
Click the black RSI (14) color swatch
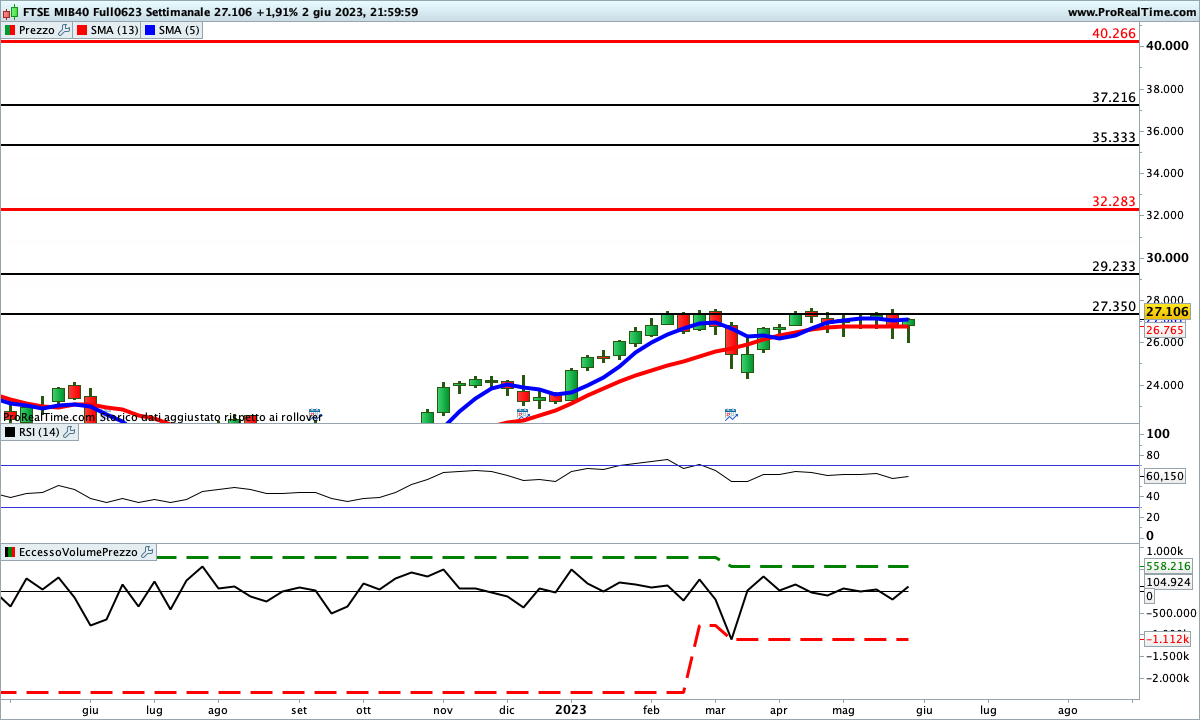click(10, 432)
